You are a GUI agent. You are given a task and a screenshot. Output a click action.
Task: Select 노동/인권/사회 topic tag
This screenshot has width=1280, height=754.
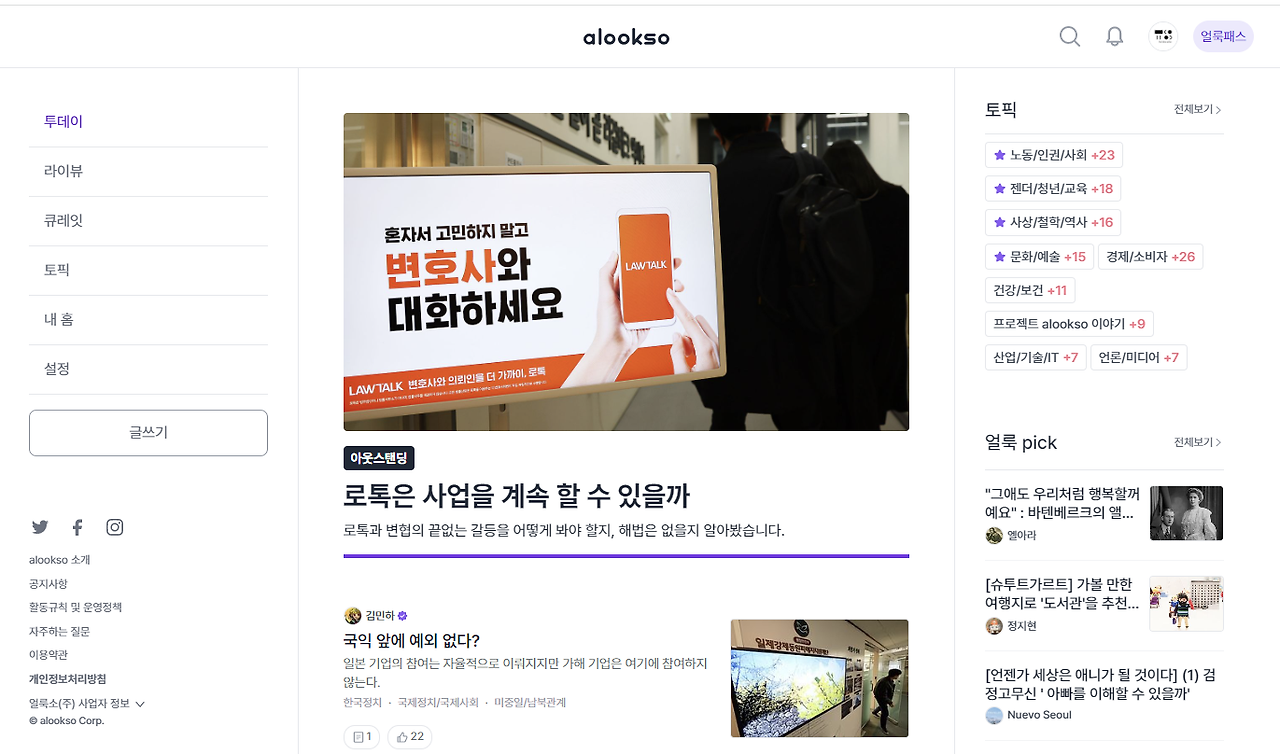(x=1054, y=155)
